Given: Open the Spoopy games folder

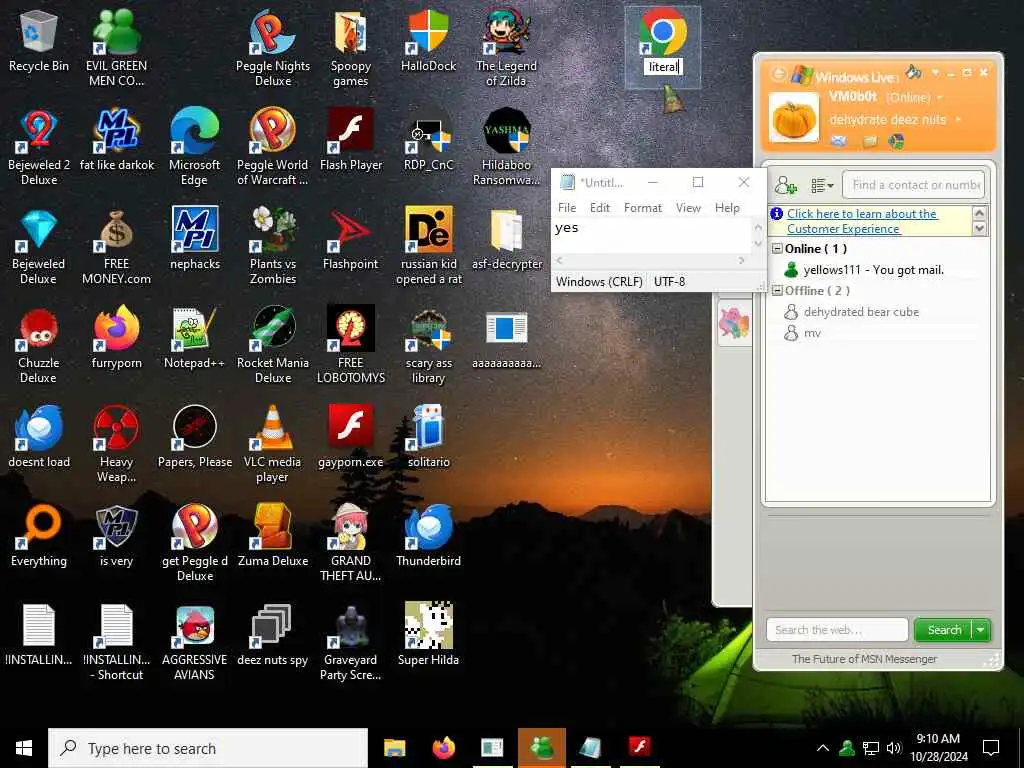Looking at the screenshot, I should point(351,48).
